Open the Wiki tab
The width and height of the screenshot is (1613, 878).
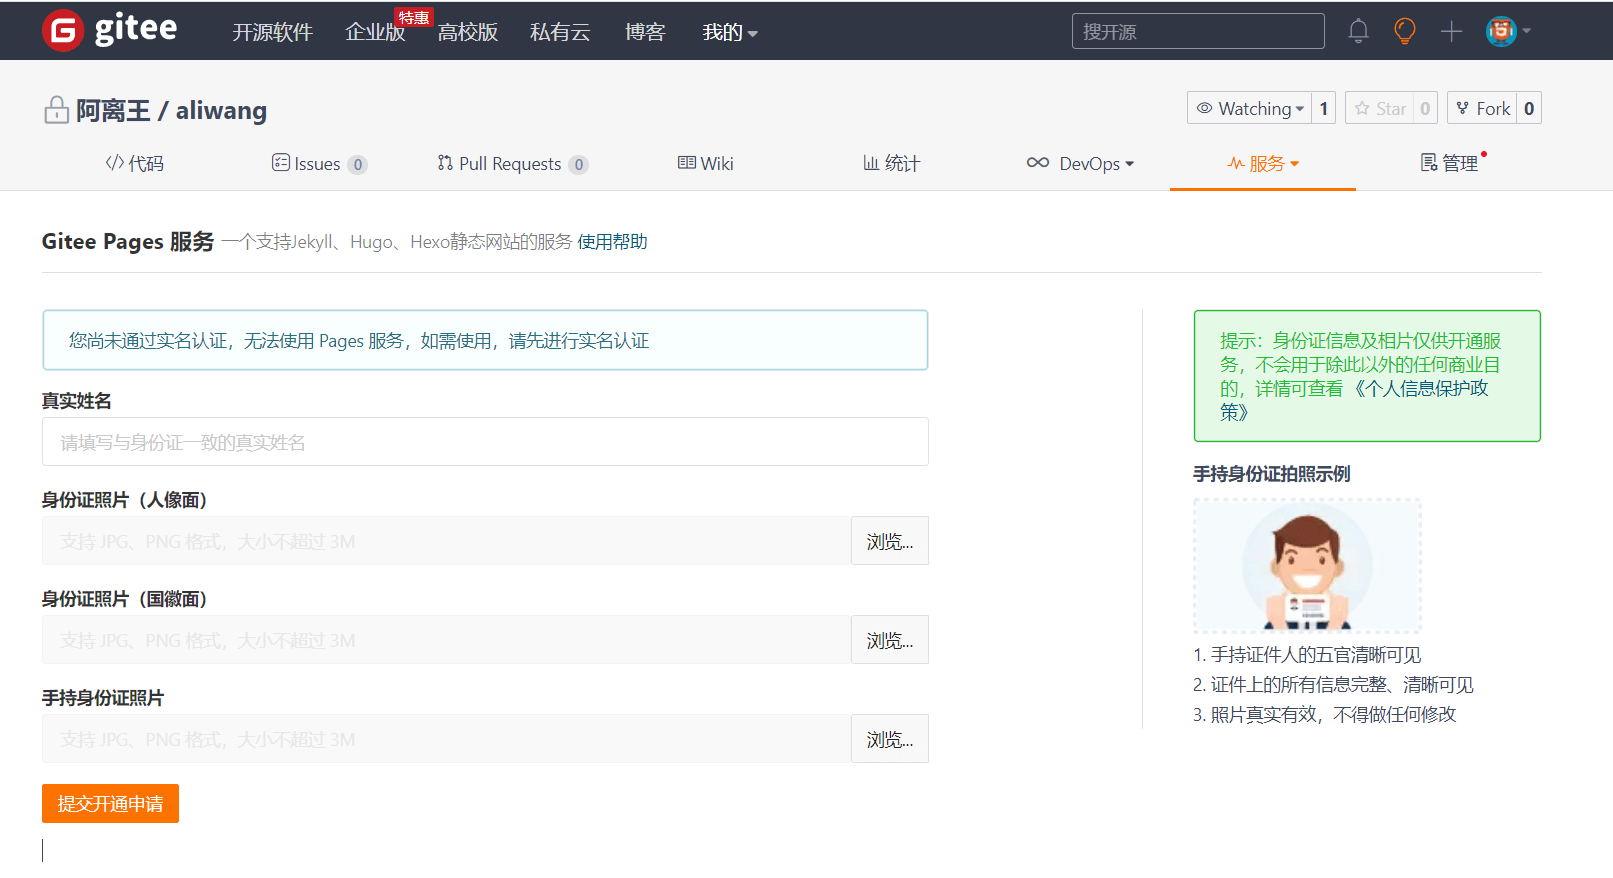[x=705, y=163]
